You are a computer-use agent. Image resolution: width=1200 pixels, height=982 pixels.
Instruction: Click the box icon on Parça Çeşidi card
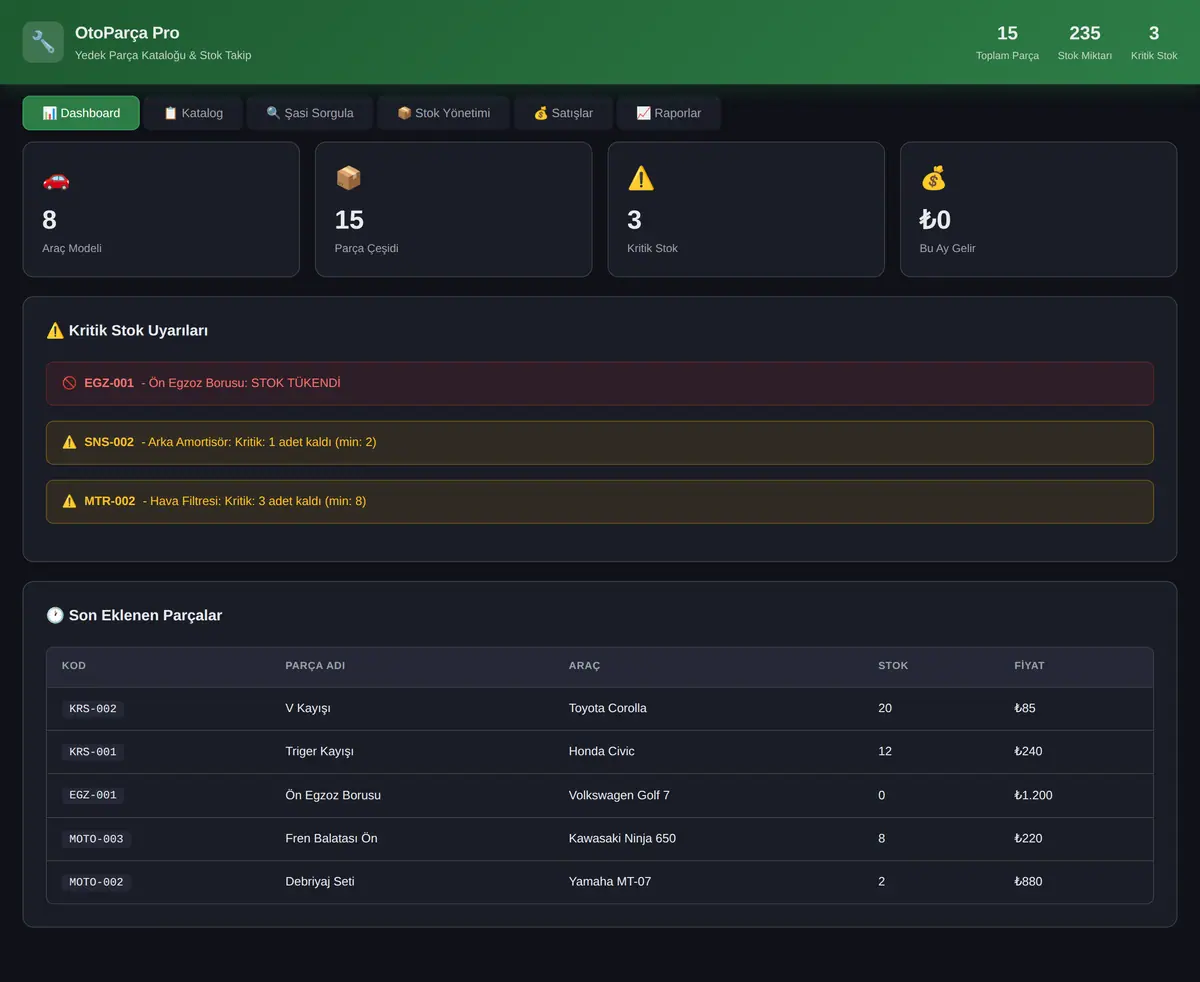tap(348, 179)
